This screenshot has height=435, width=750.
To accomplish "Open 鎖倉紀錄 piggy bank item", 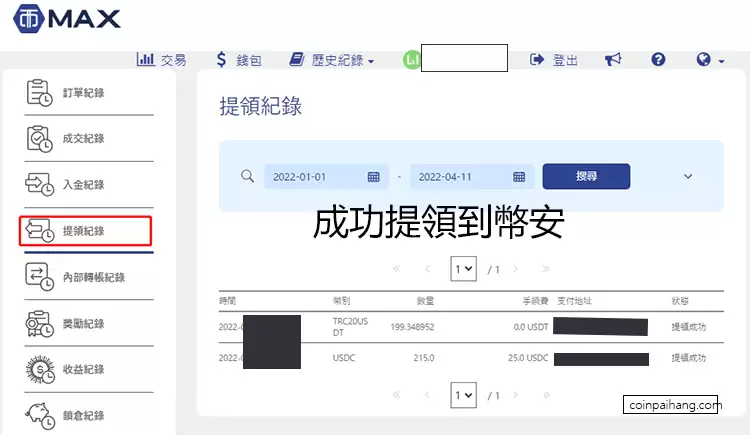I will click(40, 415).
